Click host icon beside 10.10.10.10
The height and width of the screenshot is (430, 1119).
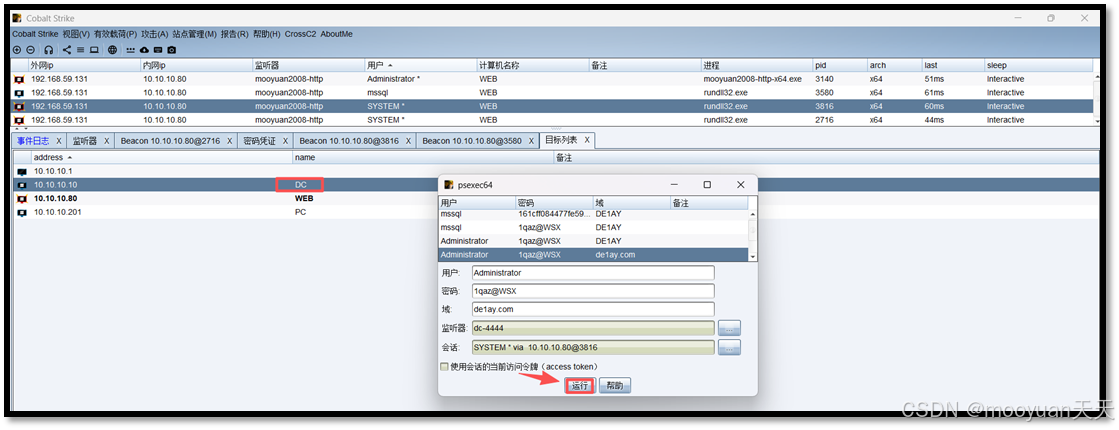pyautogui.click(x=22, y=185)
